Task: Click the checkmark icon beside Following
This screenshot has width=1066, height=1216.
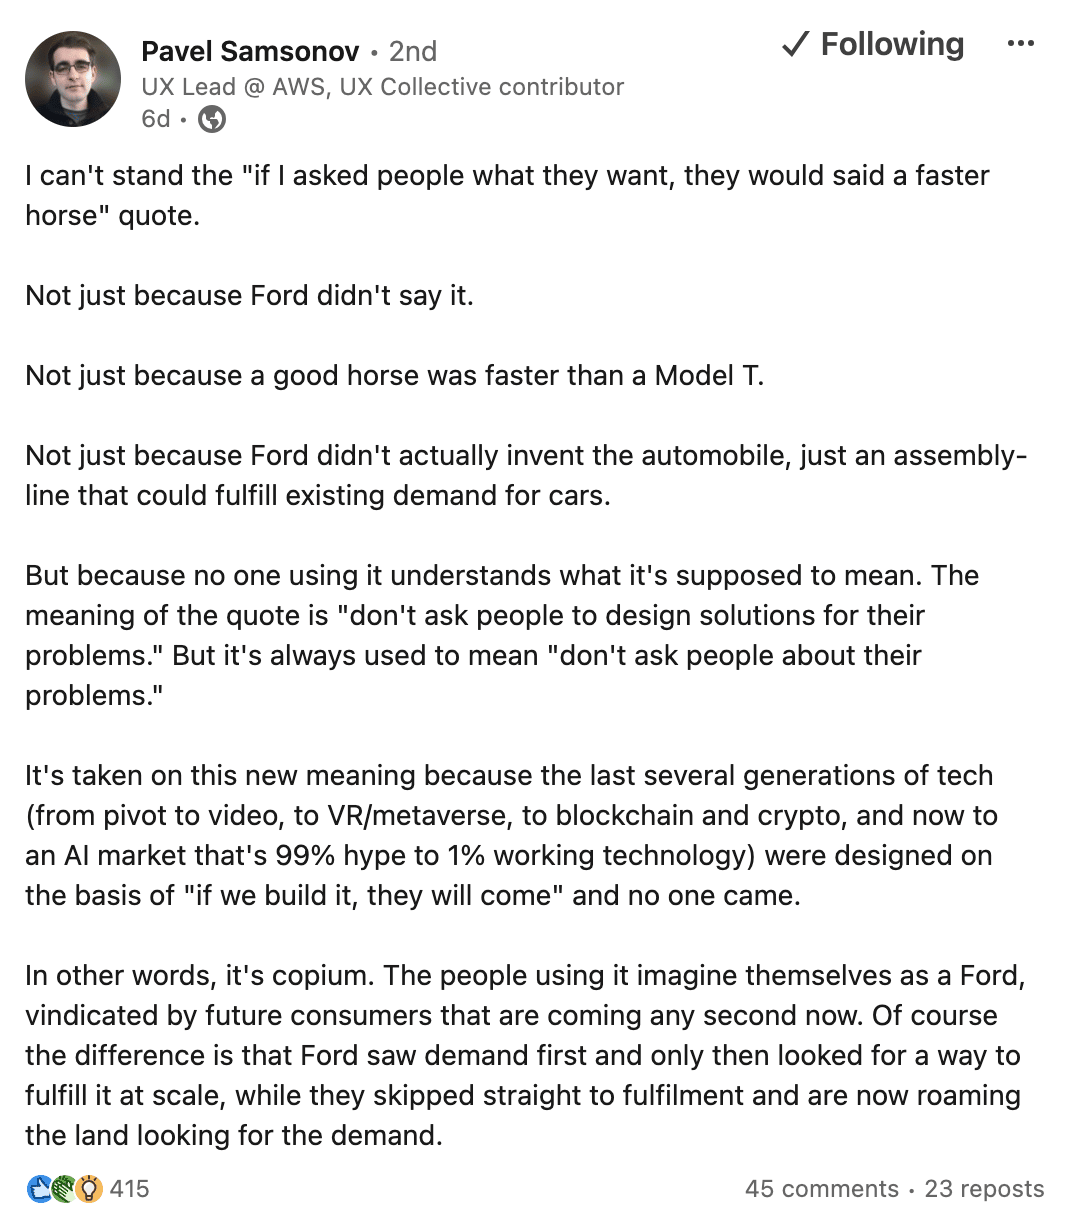Action: (x=795, y=44)
